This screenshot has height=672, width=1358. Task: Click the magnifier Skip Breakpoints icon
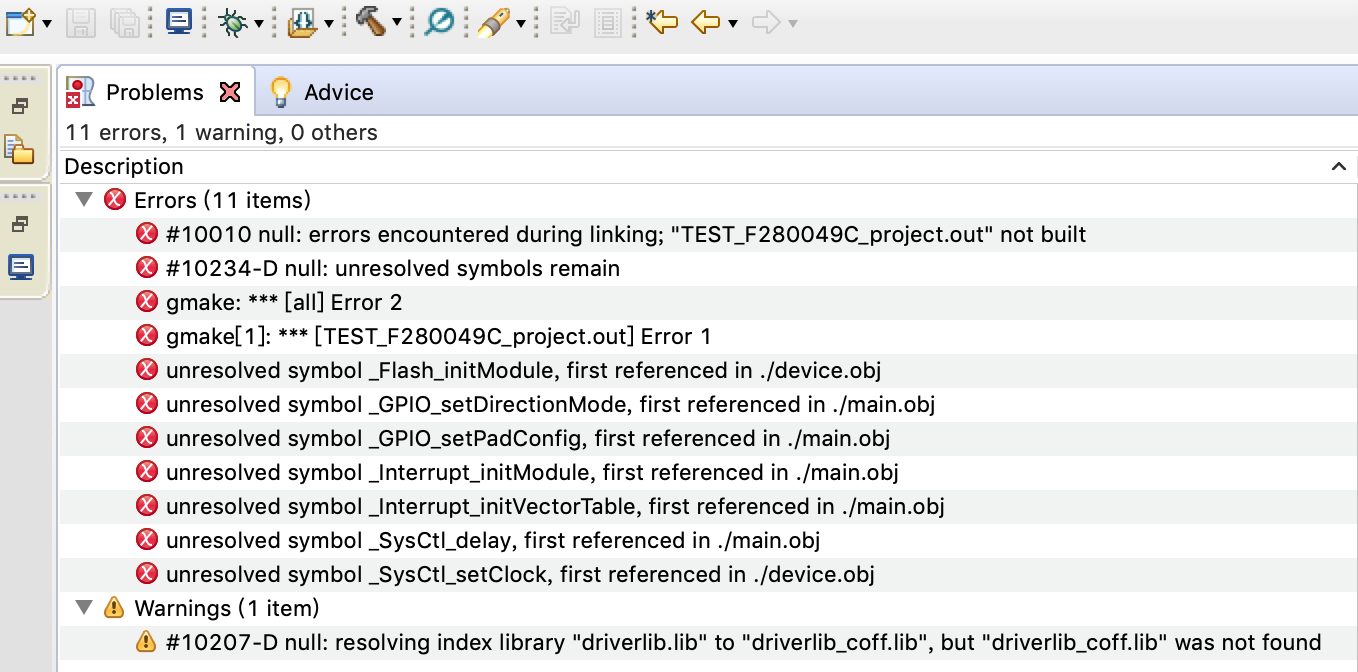tap(438, 21)
